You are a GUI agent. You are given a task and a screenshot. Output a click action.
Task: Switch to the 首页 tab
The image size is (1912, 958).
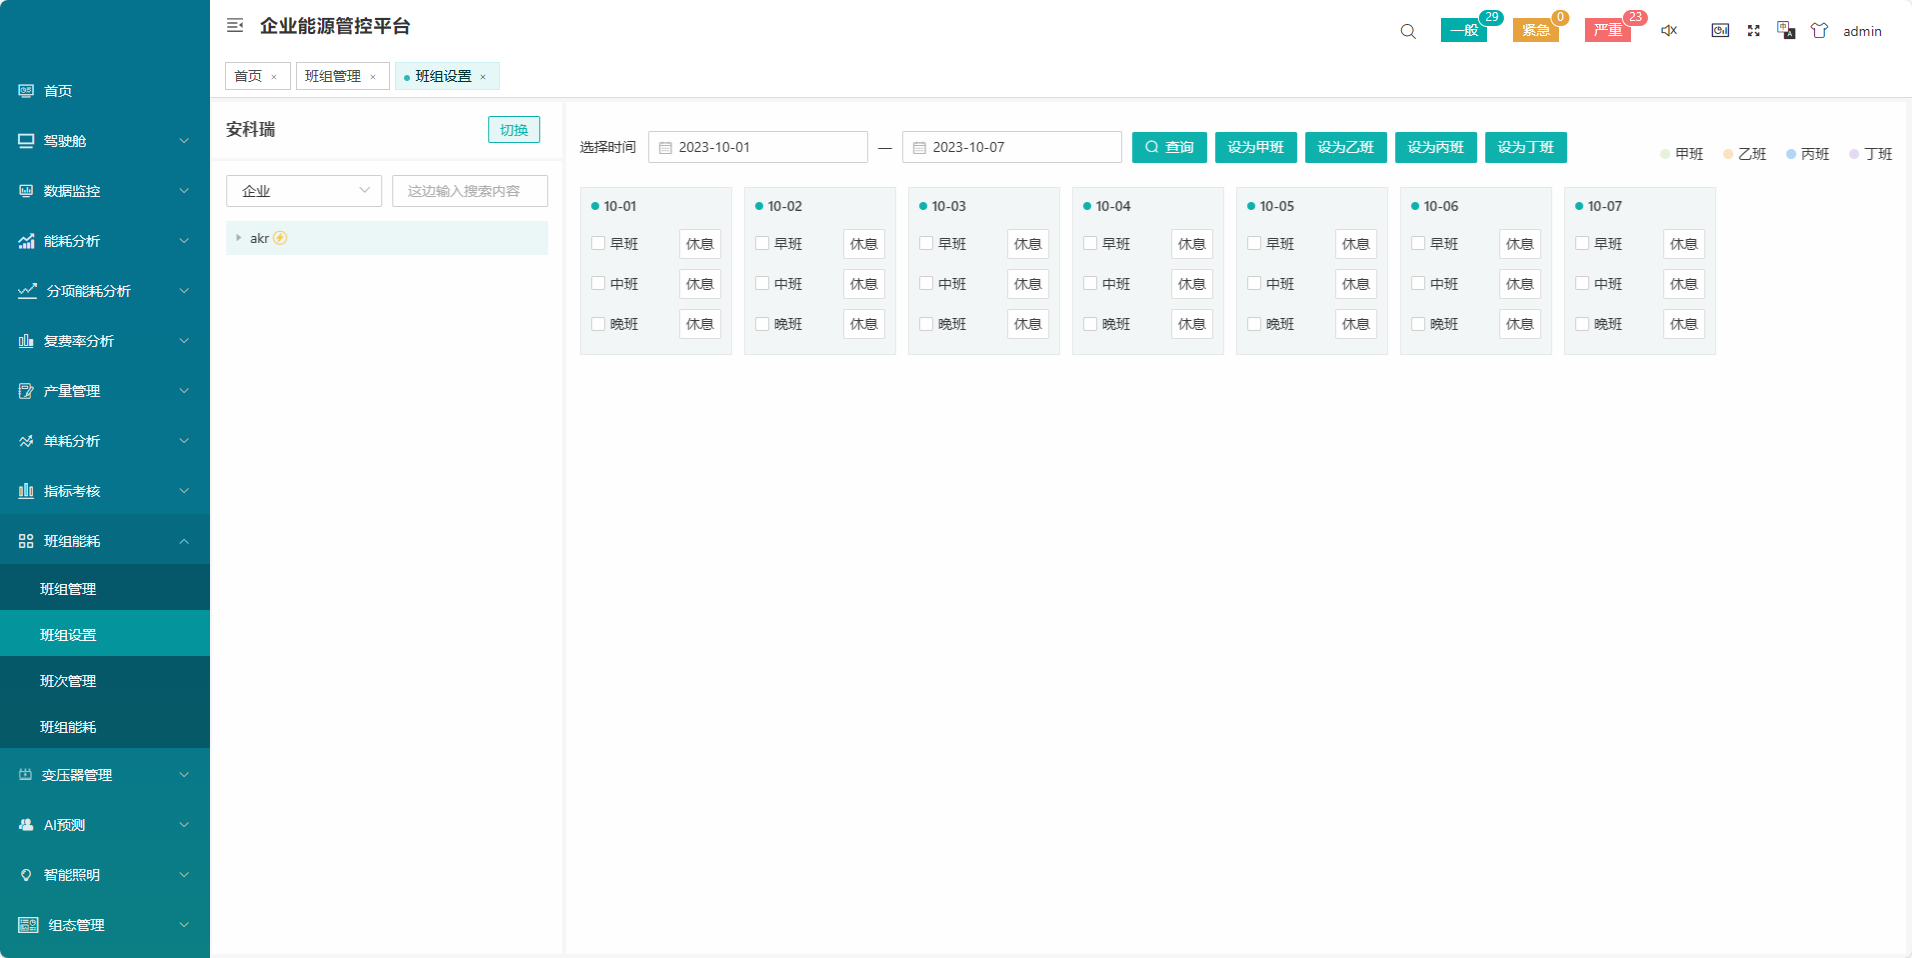(x=248, y=76)
